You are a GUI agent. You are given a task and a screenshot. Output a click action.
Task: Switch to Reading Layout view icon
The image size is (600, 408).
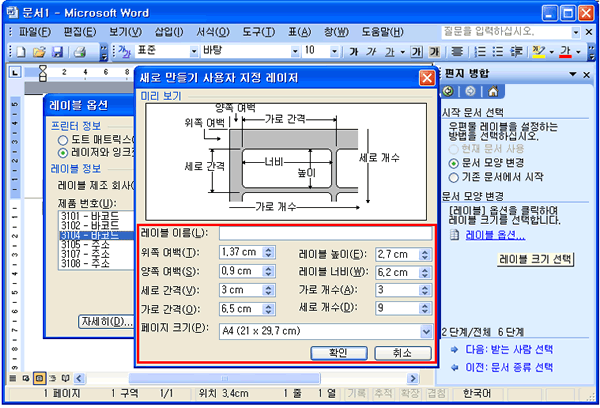(65, 379)
